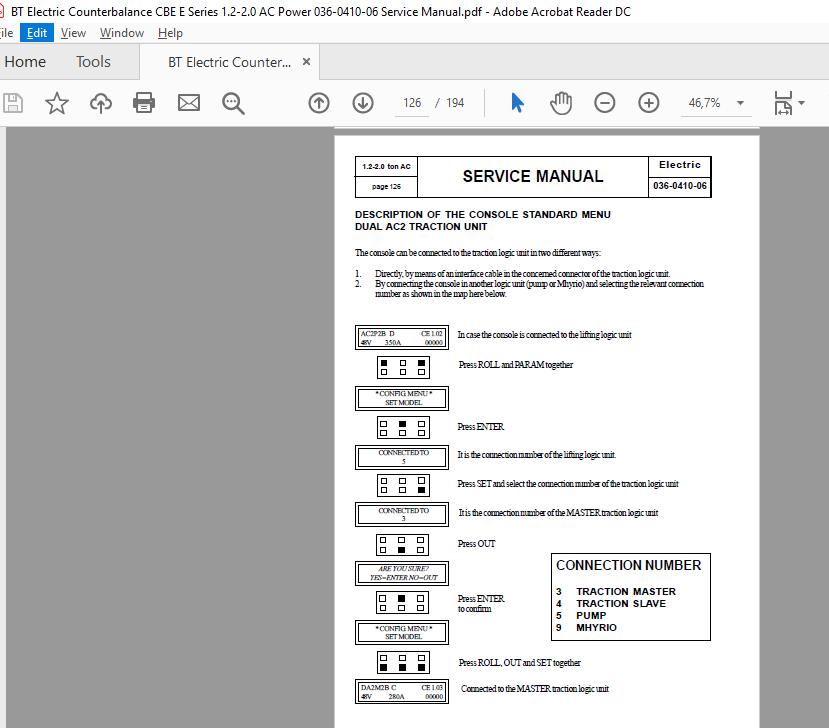The width and height of the screenshot is (829, 728).
Task: Open the View menu
Action: [73, 33]
